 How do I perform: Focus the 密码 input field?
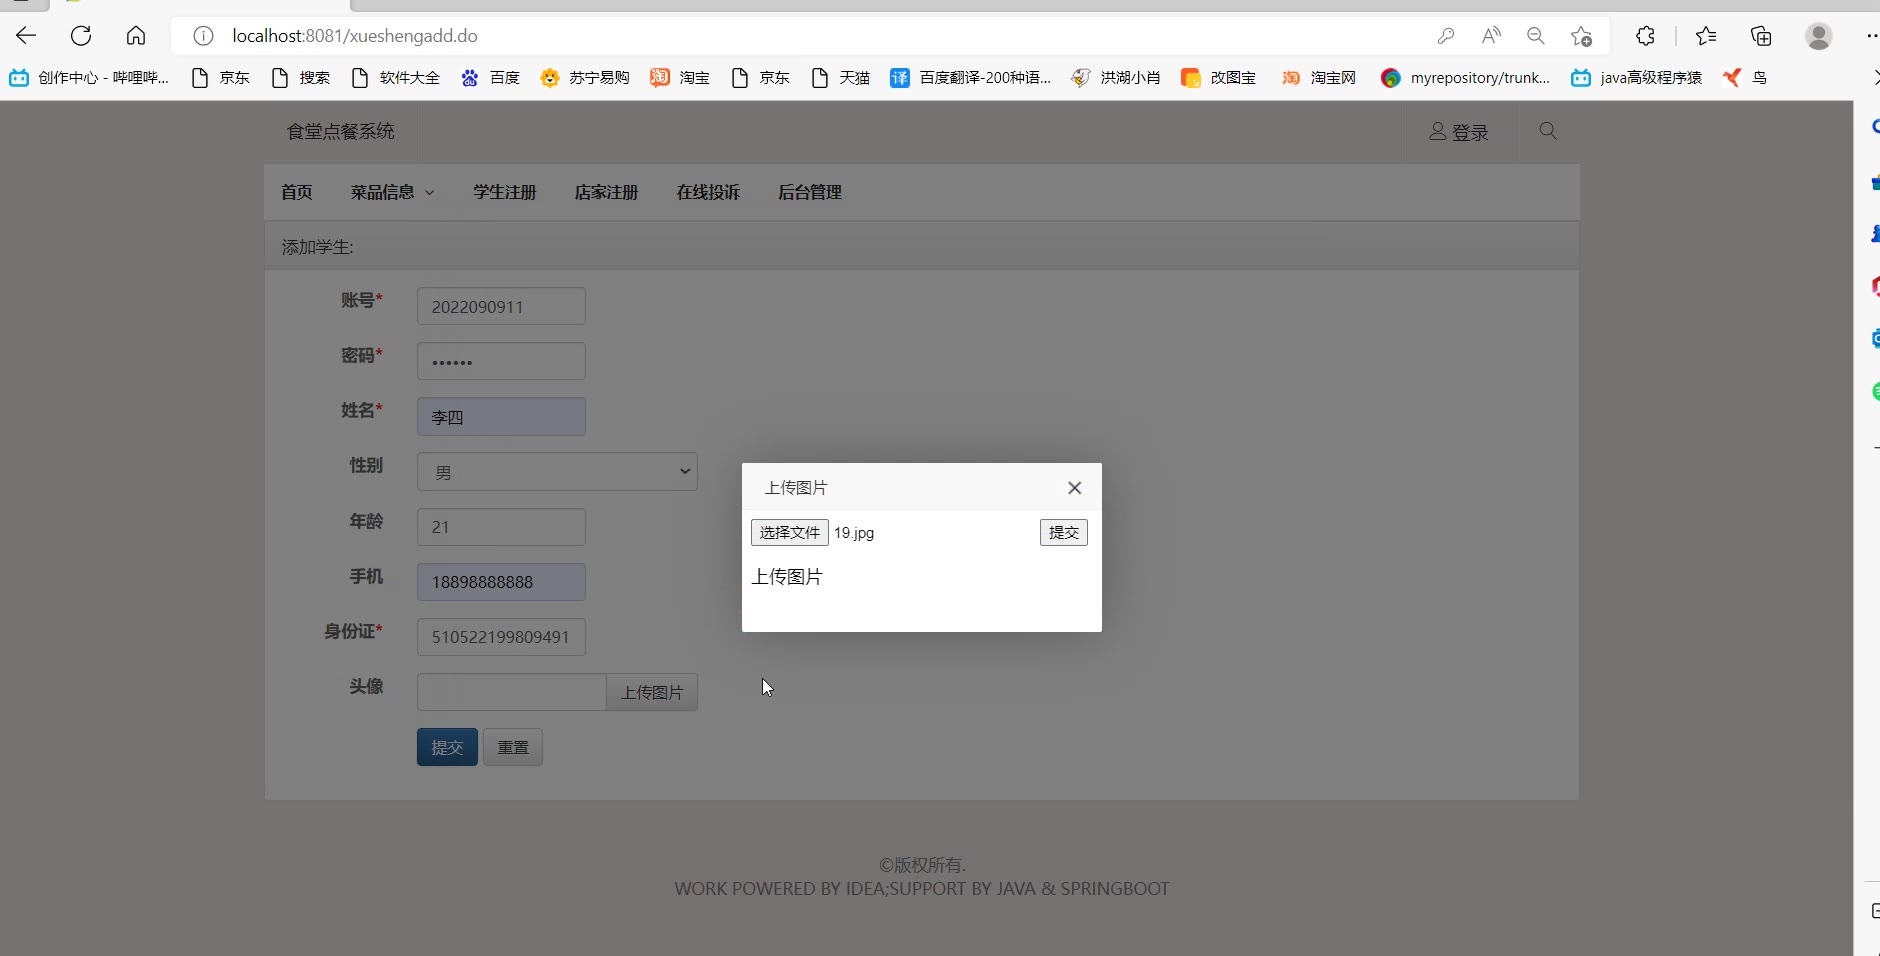pyautogui.click(x=501, y=361)
